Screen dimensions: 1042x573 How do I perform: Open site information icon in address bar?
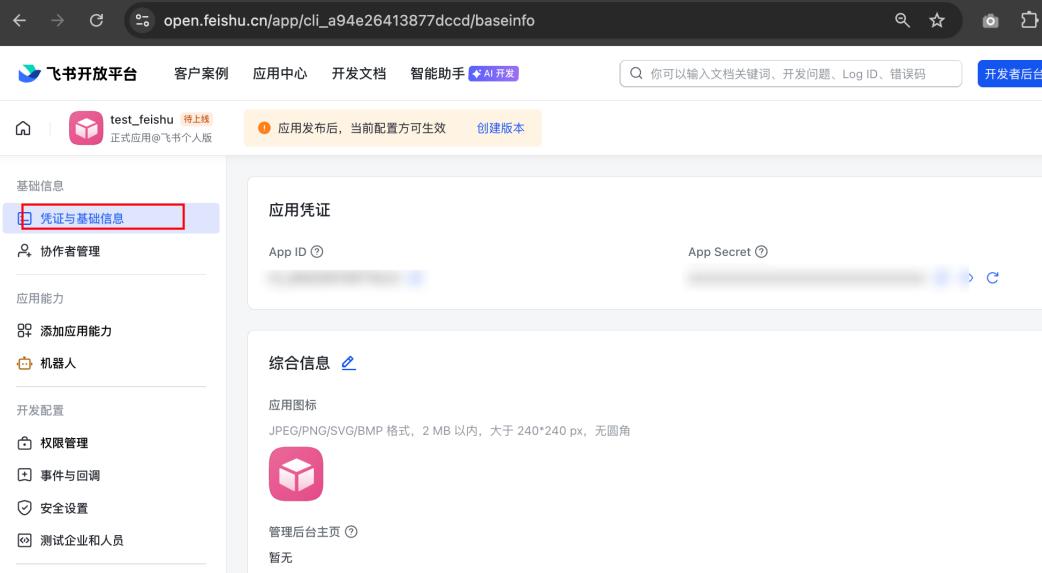pos(142,21)
